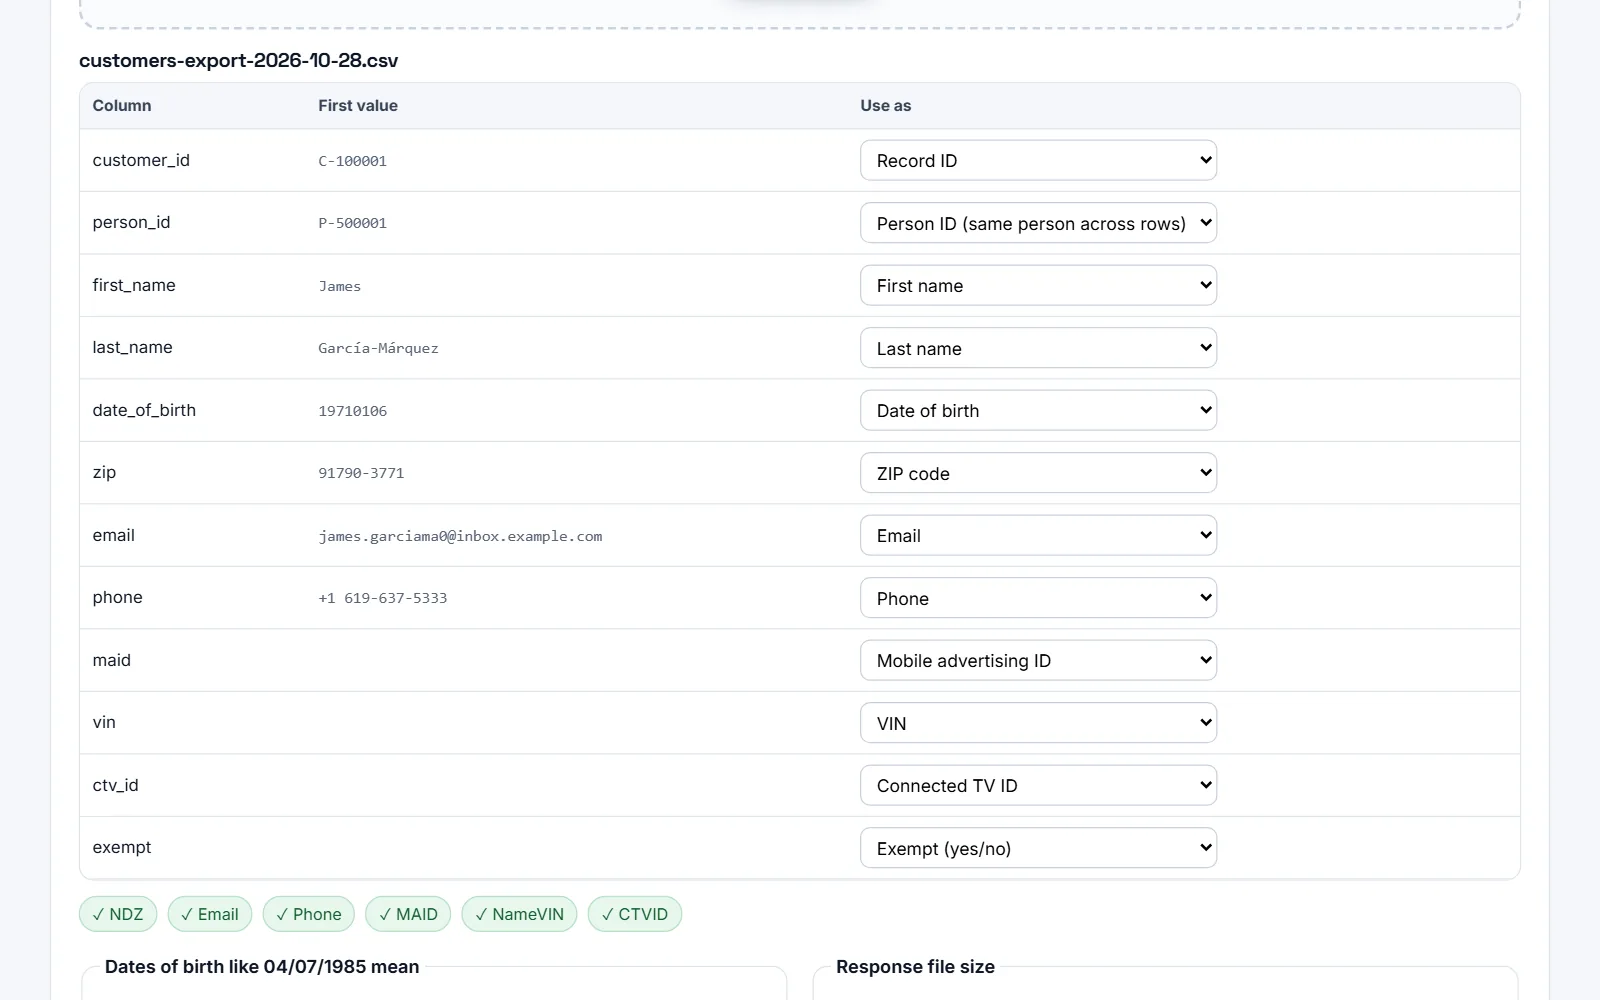The height and width of the screenshot is (1000, 1600).
Task: Open the Date of birth mapping dropdown
Action: point(1038,410)
